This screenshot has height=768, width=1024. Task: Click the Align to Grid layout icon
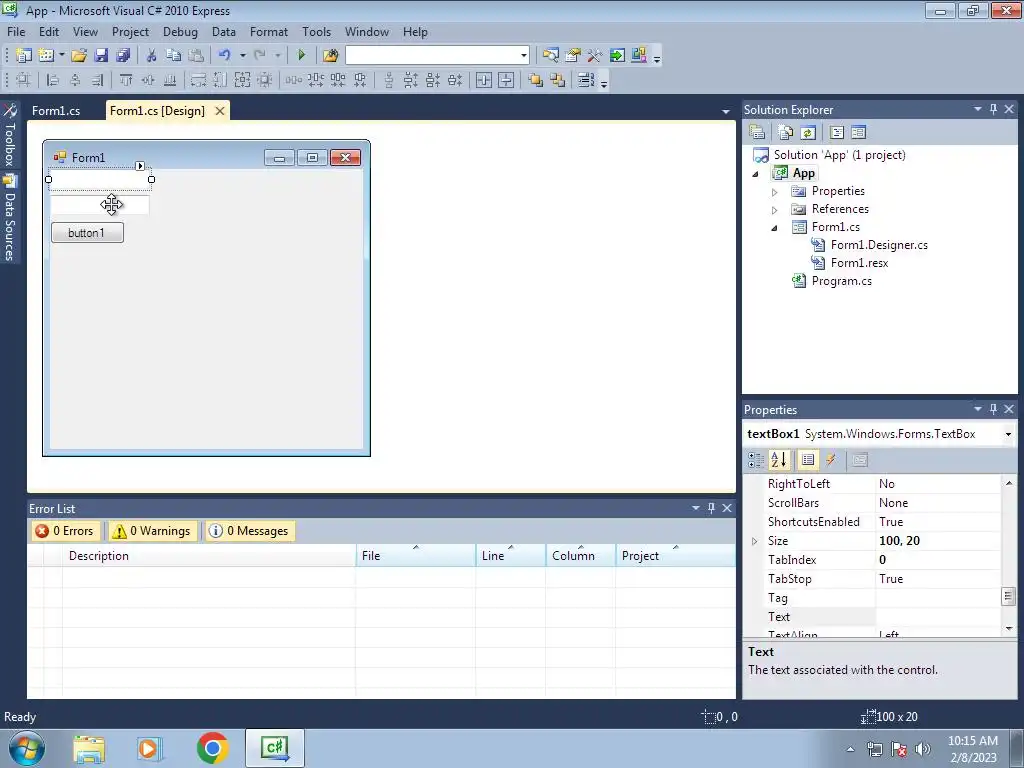click(x=23, y=80)
